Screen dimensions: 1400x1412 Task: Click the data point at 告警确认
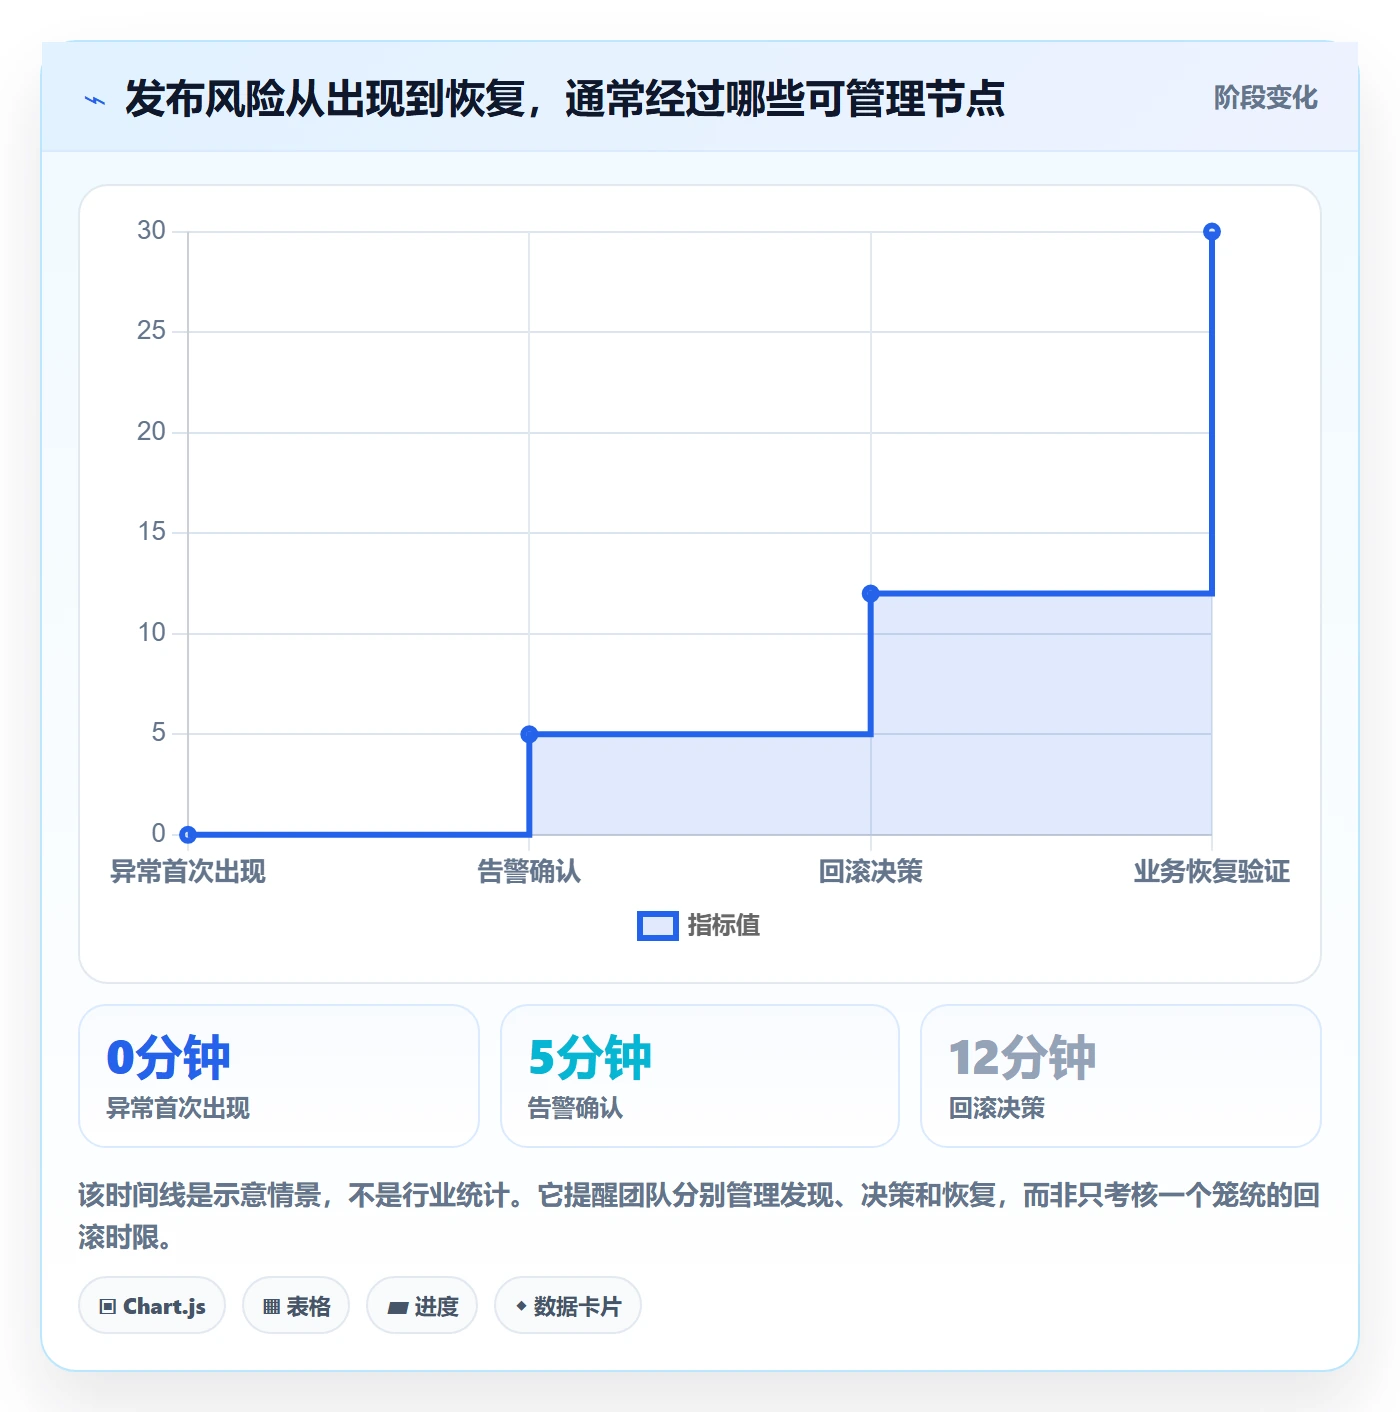click(530, 734)
